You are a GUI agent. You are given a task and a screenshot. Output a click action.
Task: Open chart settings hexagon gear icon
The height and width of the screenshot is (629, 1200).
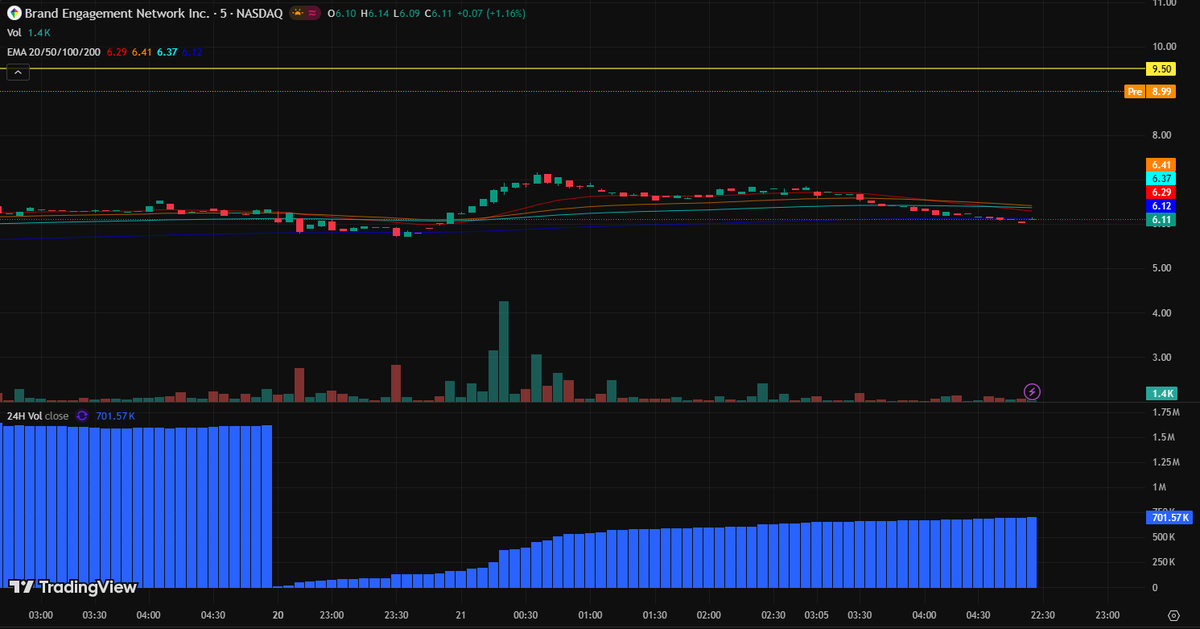click(x=1174, y=615)
